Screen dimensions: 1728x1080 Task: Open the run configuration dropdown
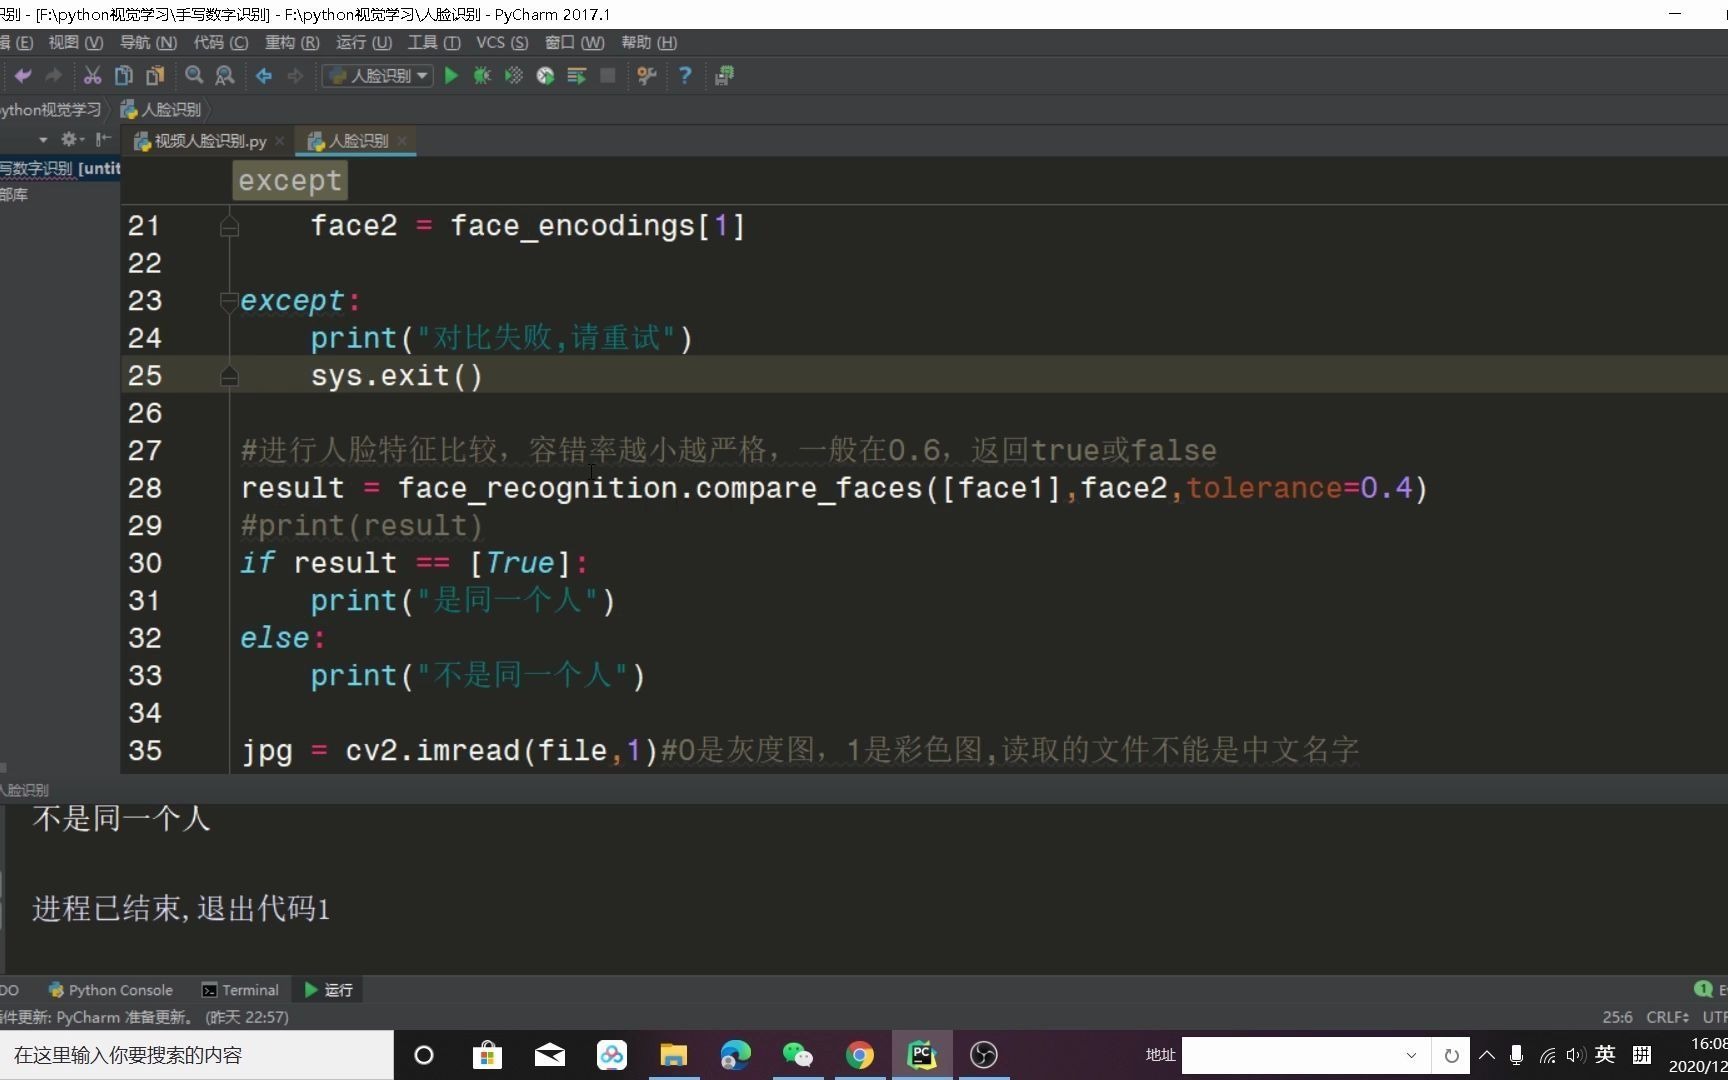420,75
